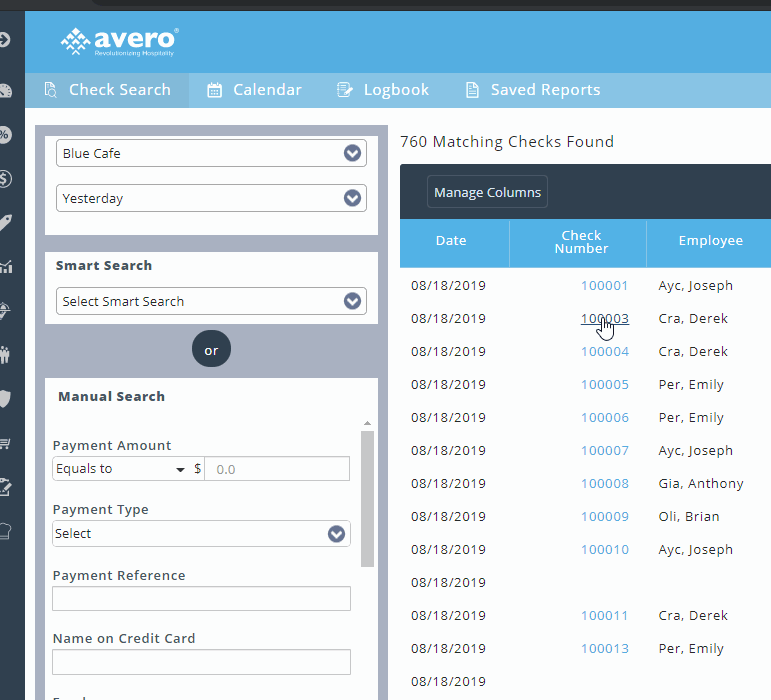This screenshot has height=700, width=771.
Task: Open the Select Smart Search dropdown
Action: [x=211, y=301]
